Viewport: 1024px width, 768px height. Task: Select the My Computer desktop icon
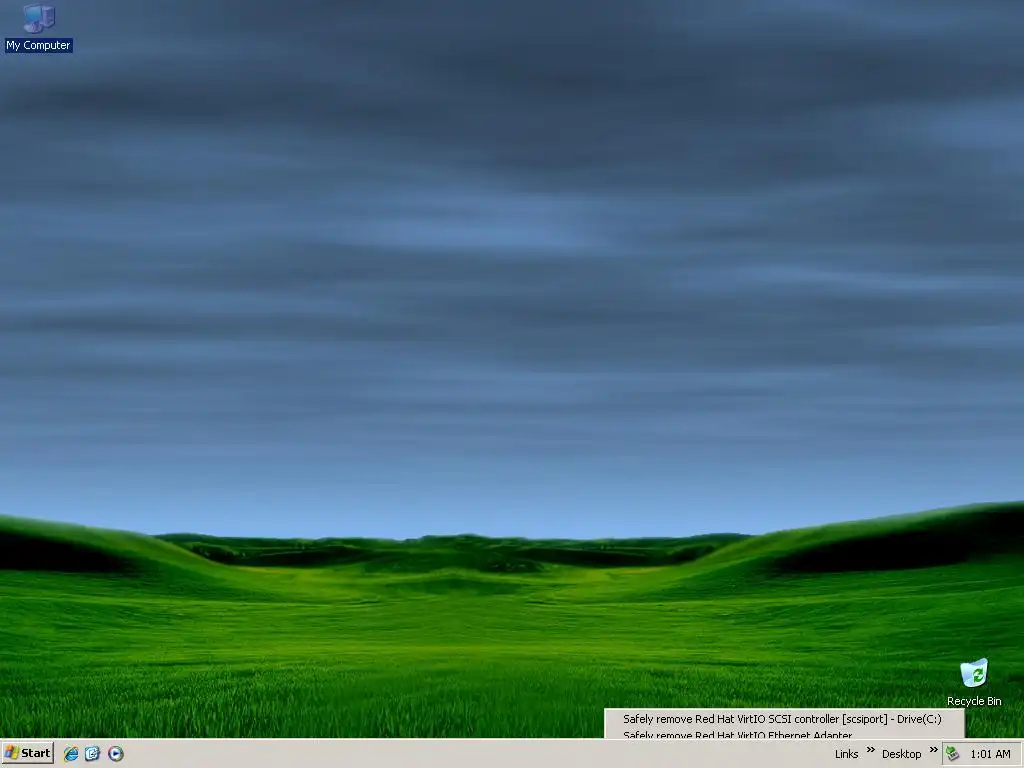[x=39, y=28]
